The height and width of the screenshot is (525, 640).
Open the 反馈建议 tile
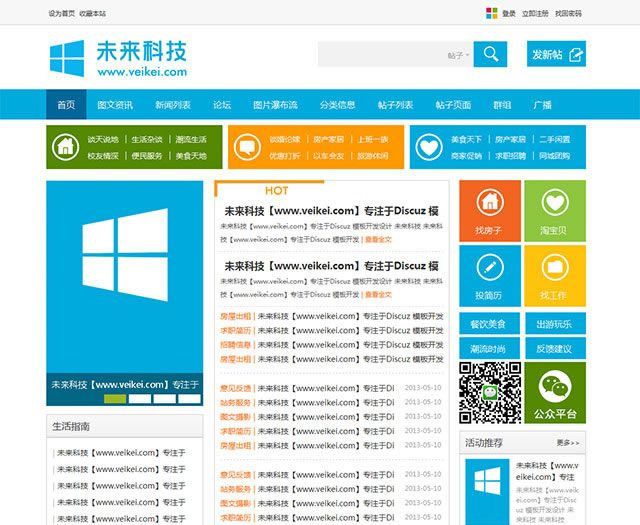[556, 348]
